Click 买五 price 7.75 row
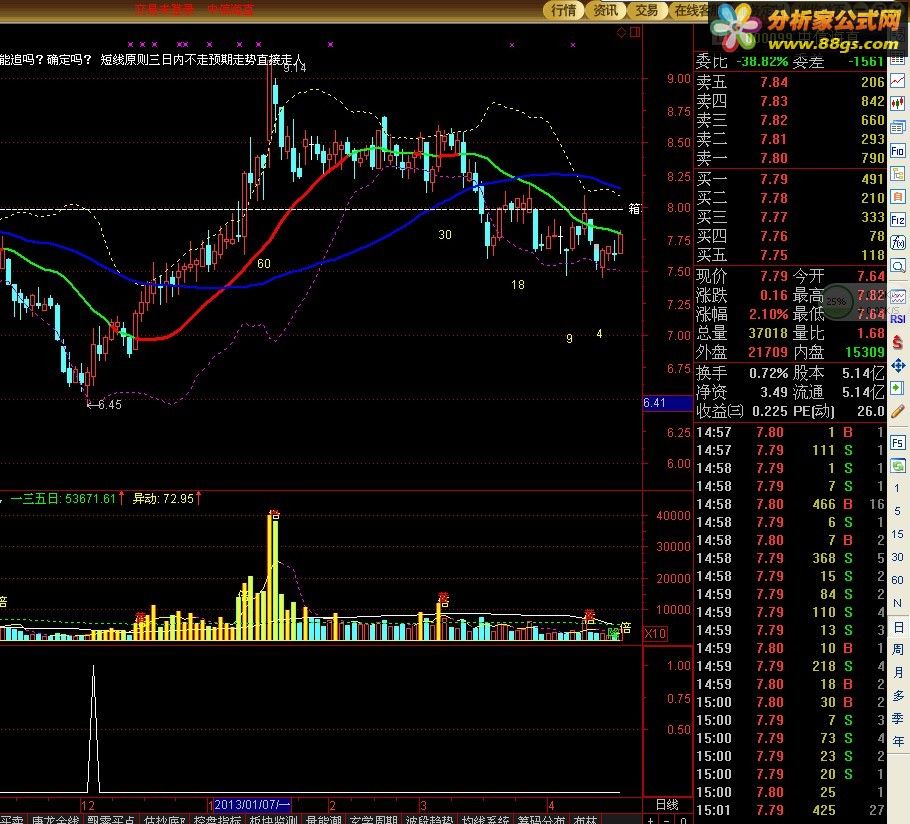 click(x=790, y=255)
